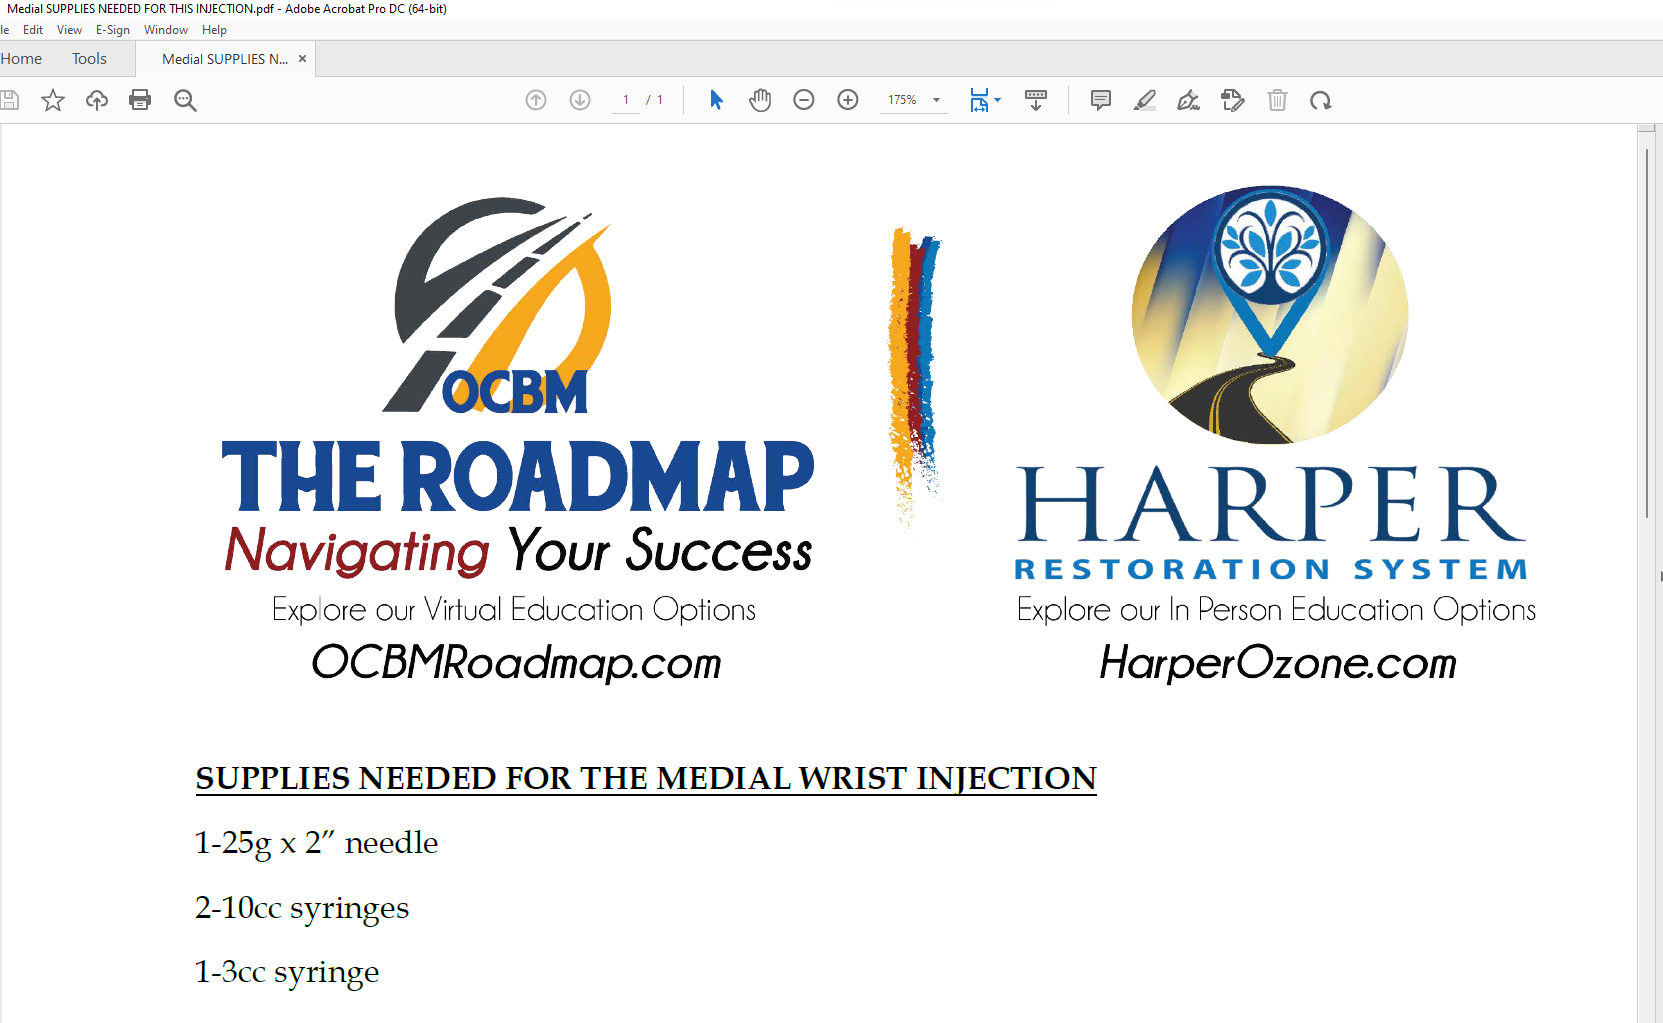Go to the next page with down arrow

pos(580,100)
